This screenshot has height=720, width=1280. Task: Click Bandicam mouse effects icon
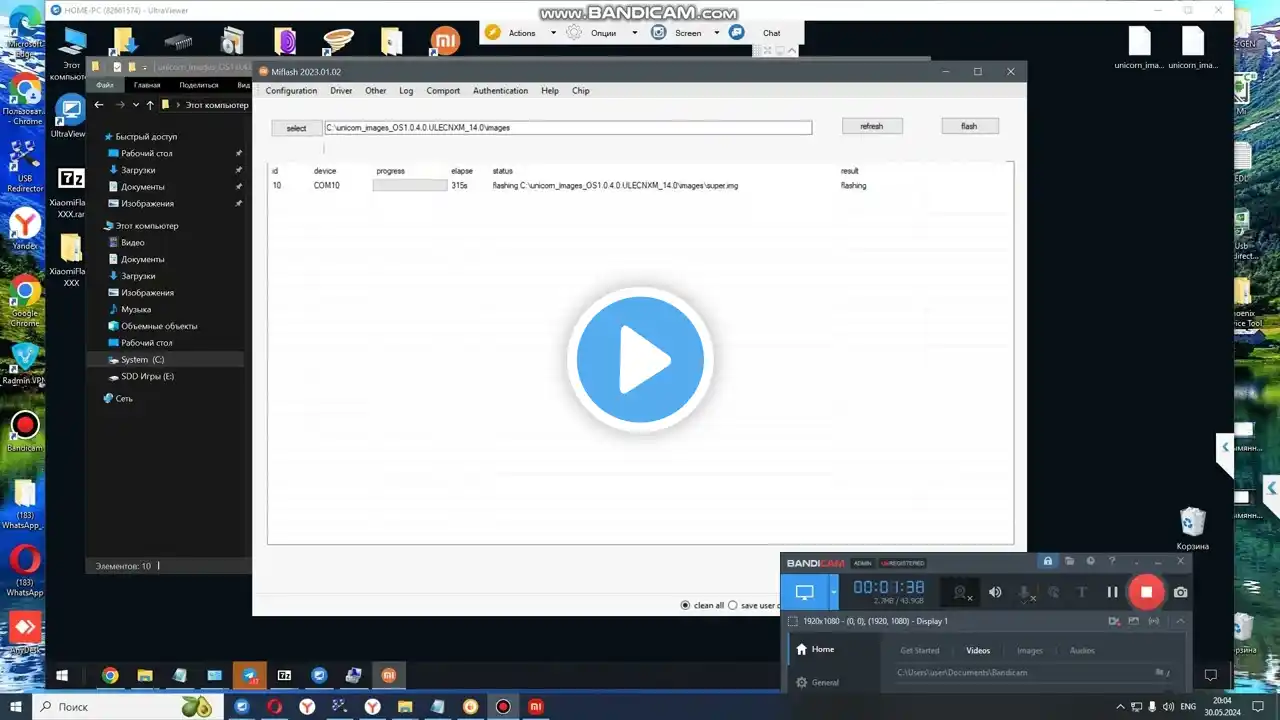1053,592
